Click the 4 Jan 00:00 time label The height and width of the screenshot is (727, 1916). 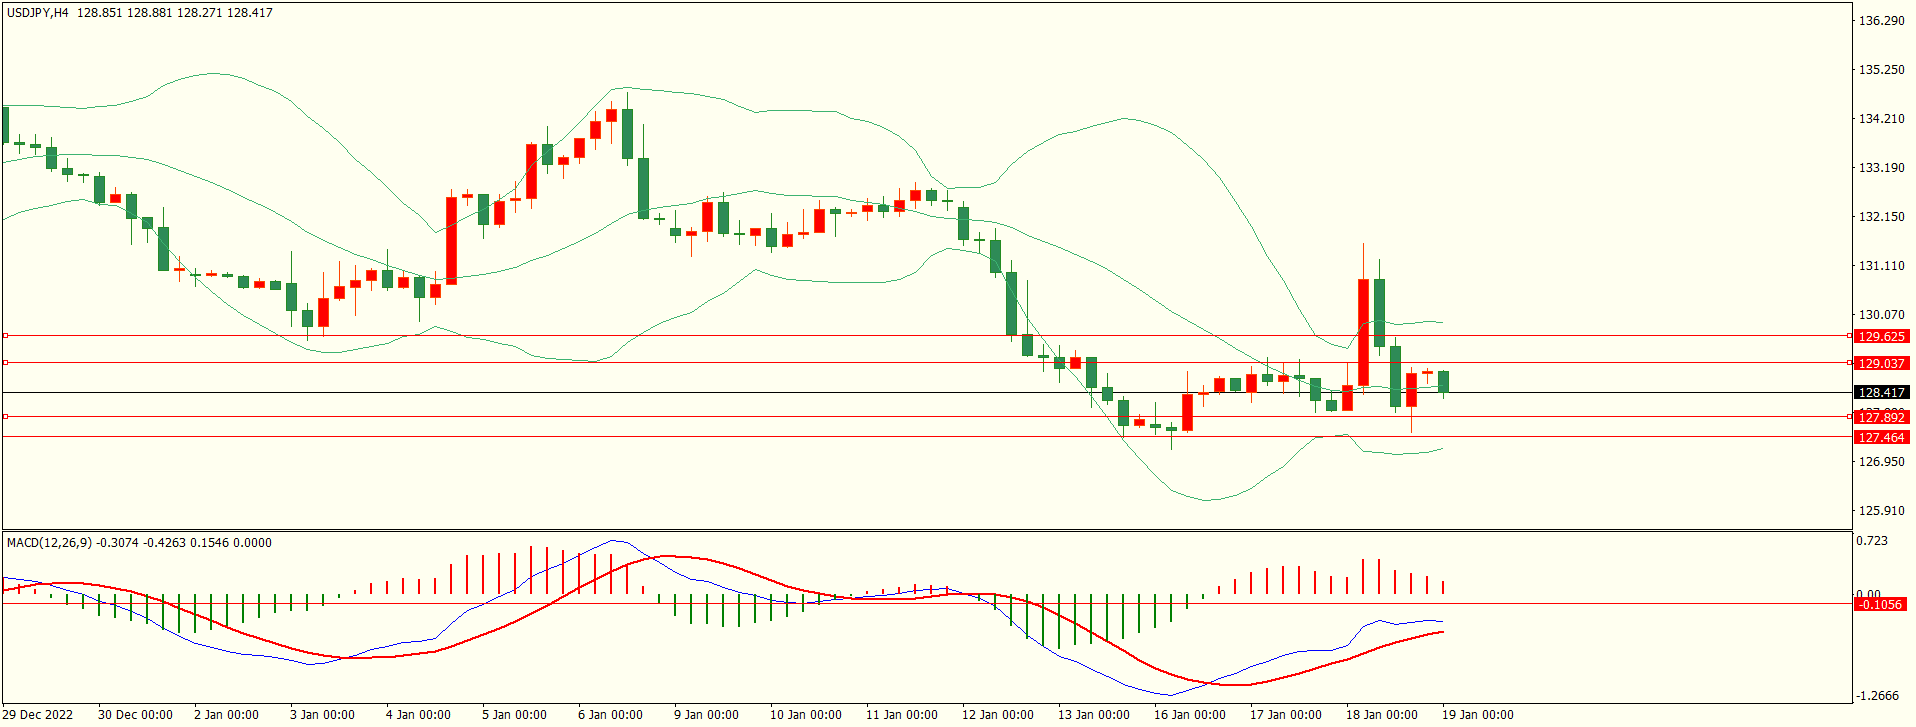[x=418, y=715]
